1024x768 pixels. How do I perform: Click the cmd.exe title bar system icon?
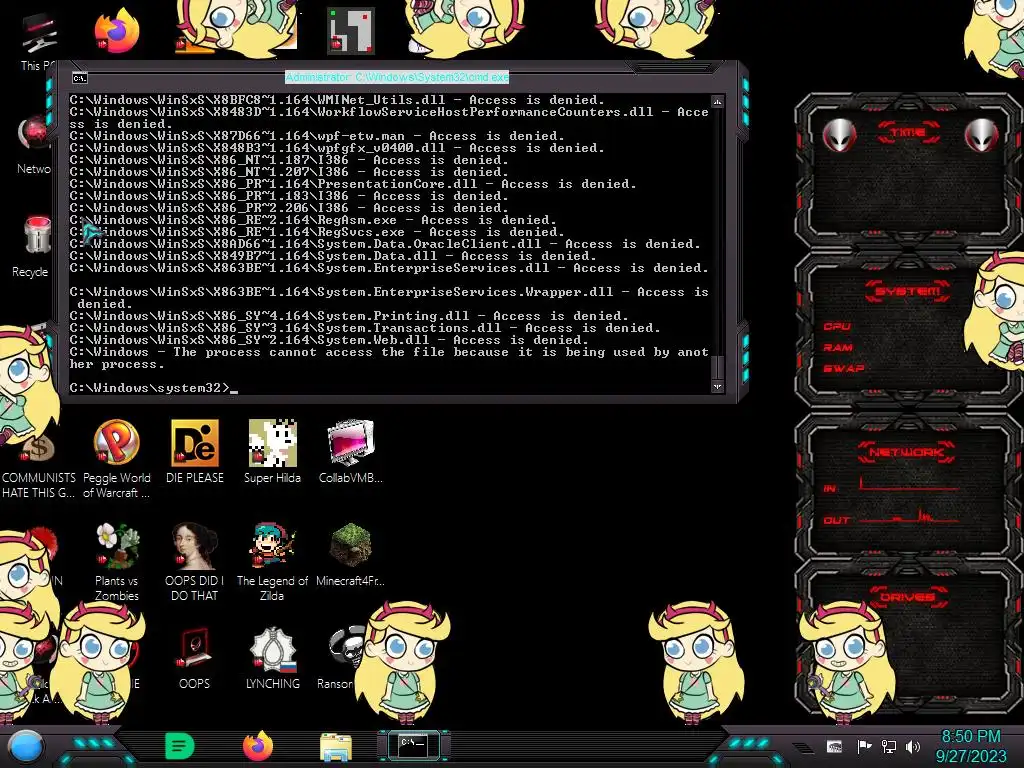80,78
